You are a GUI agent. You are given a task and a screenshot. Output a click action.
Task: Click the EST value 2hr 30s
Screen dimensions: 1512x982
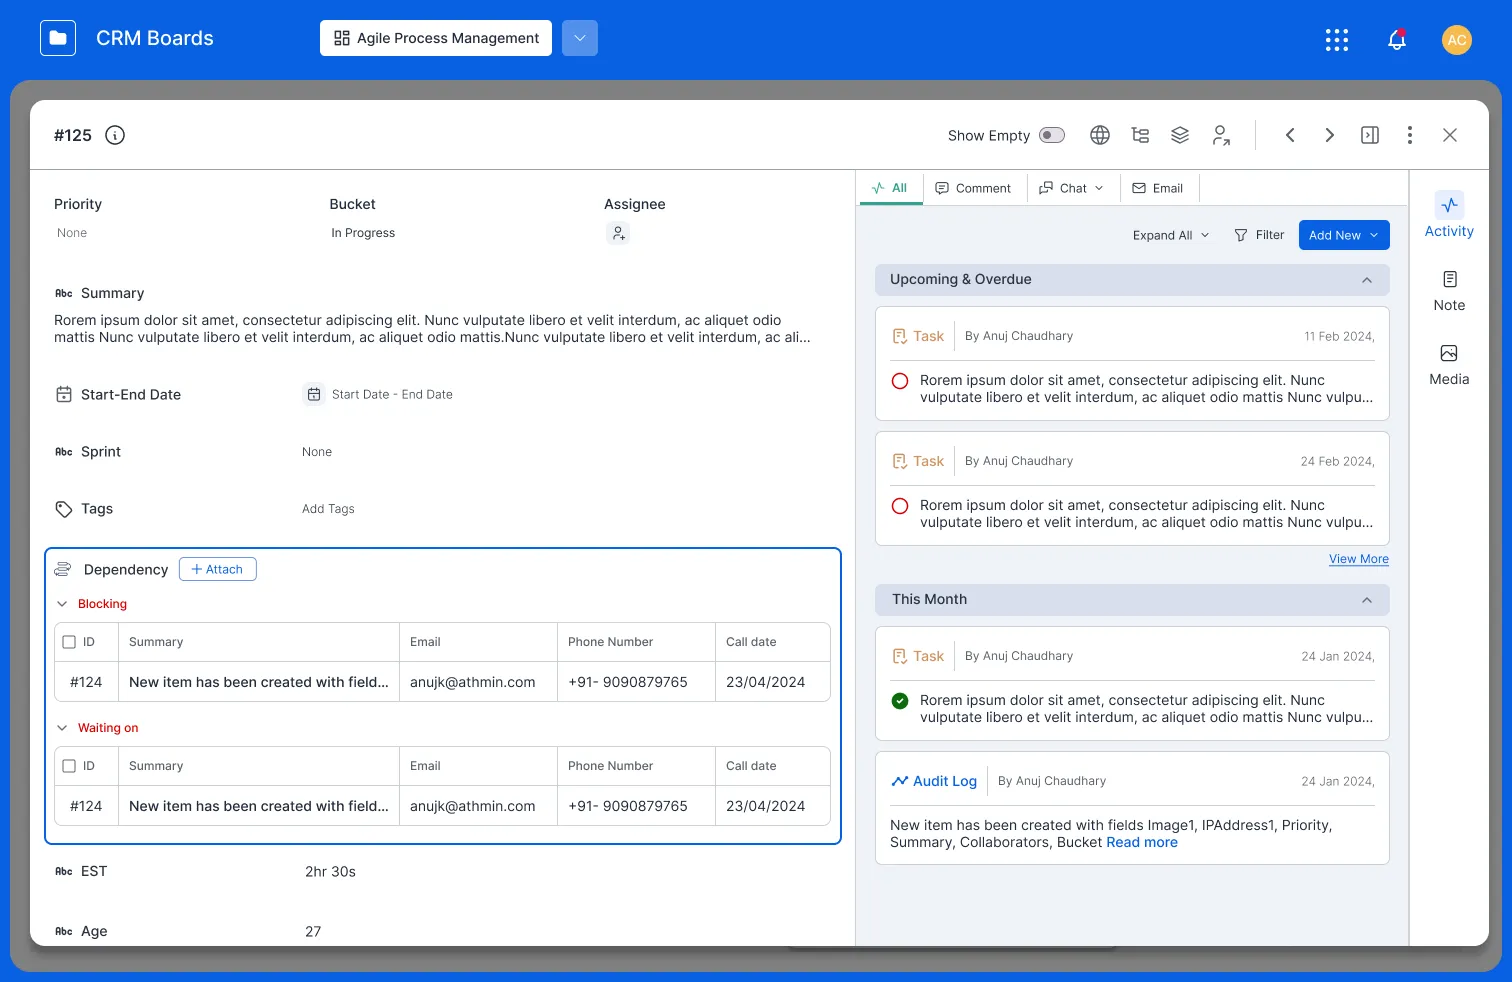click(330, 872)
